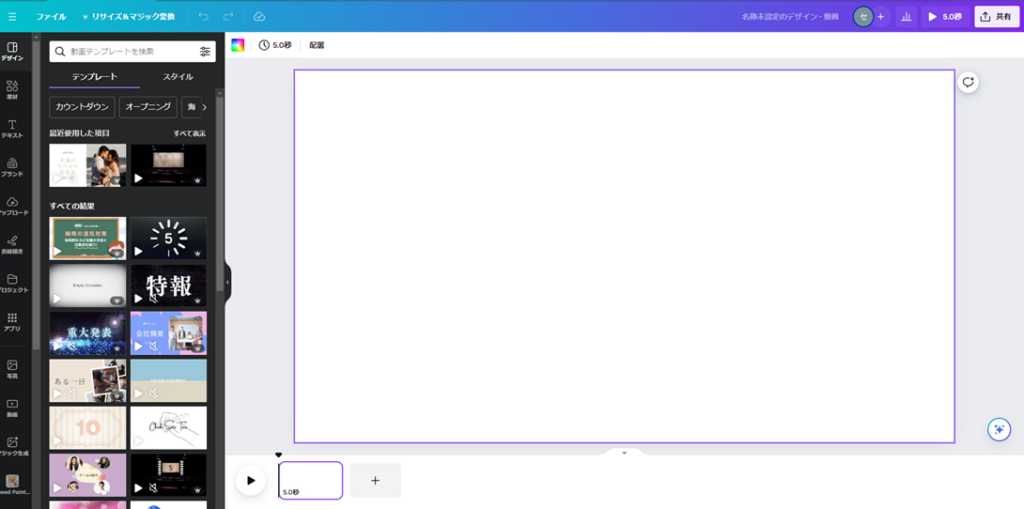The height and width of the screenshot is (509, 1024).
Task: Open the テキスト (Text) sidebar tool
Action: [x=12, y=128]
